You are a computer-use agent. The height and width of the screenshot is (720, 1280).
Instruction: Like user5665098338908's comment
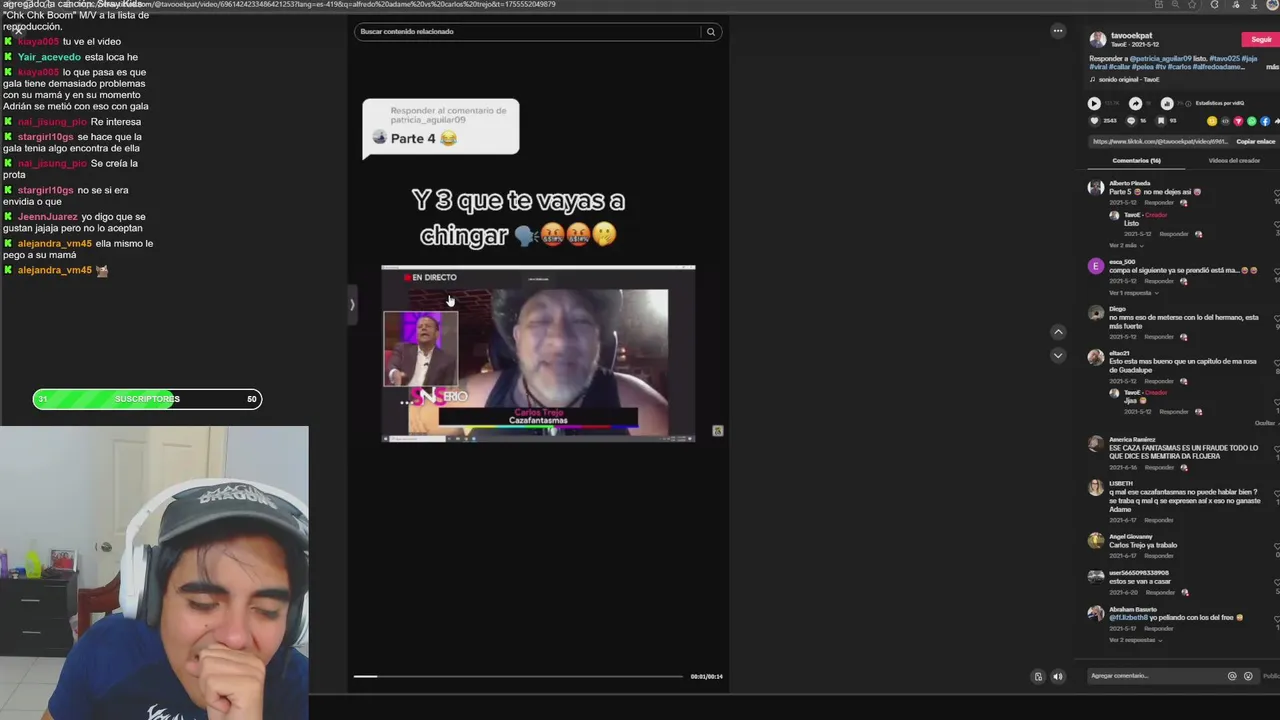pos(1277,581)
